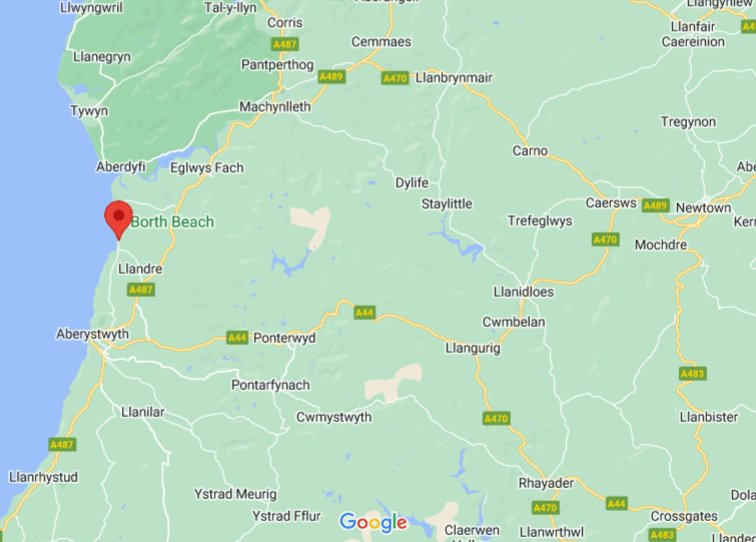The height and width of the screenshot is (542, 756).
Task: Click the A44 road badge beside Ponterwyd
Action: [x=237, y=338]
